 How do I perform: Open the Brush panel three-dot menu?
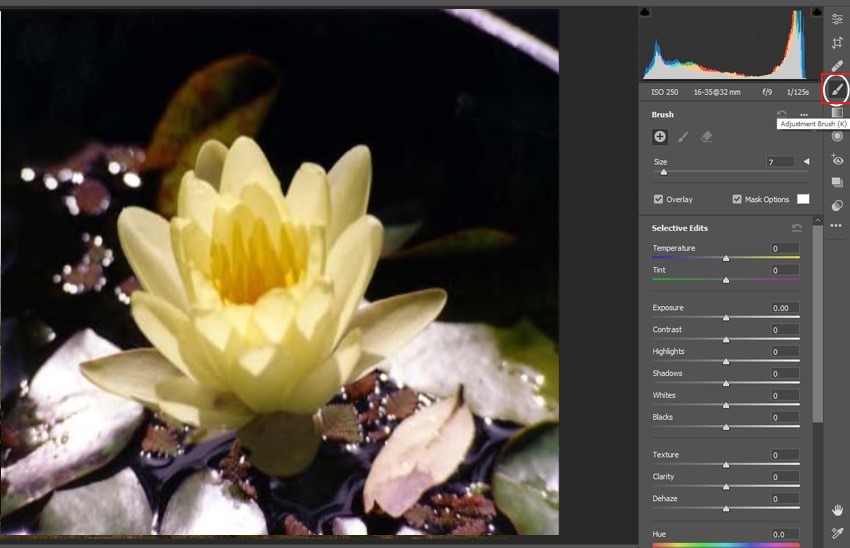pyautogui.click(x=803, y=115)
